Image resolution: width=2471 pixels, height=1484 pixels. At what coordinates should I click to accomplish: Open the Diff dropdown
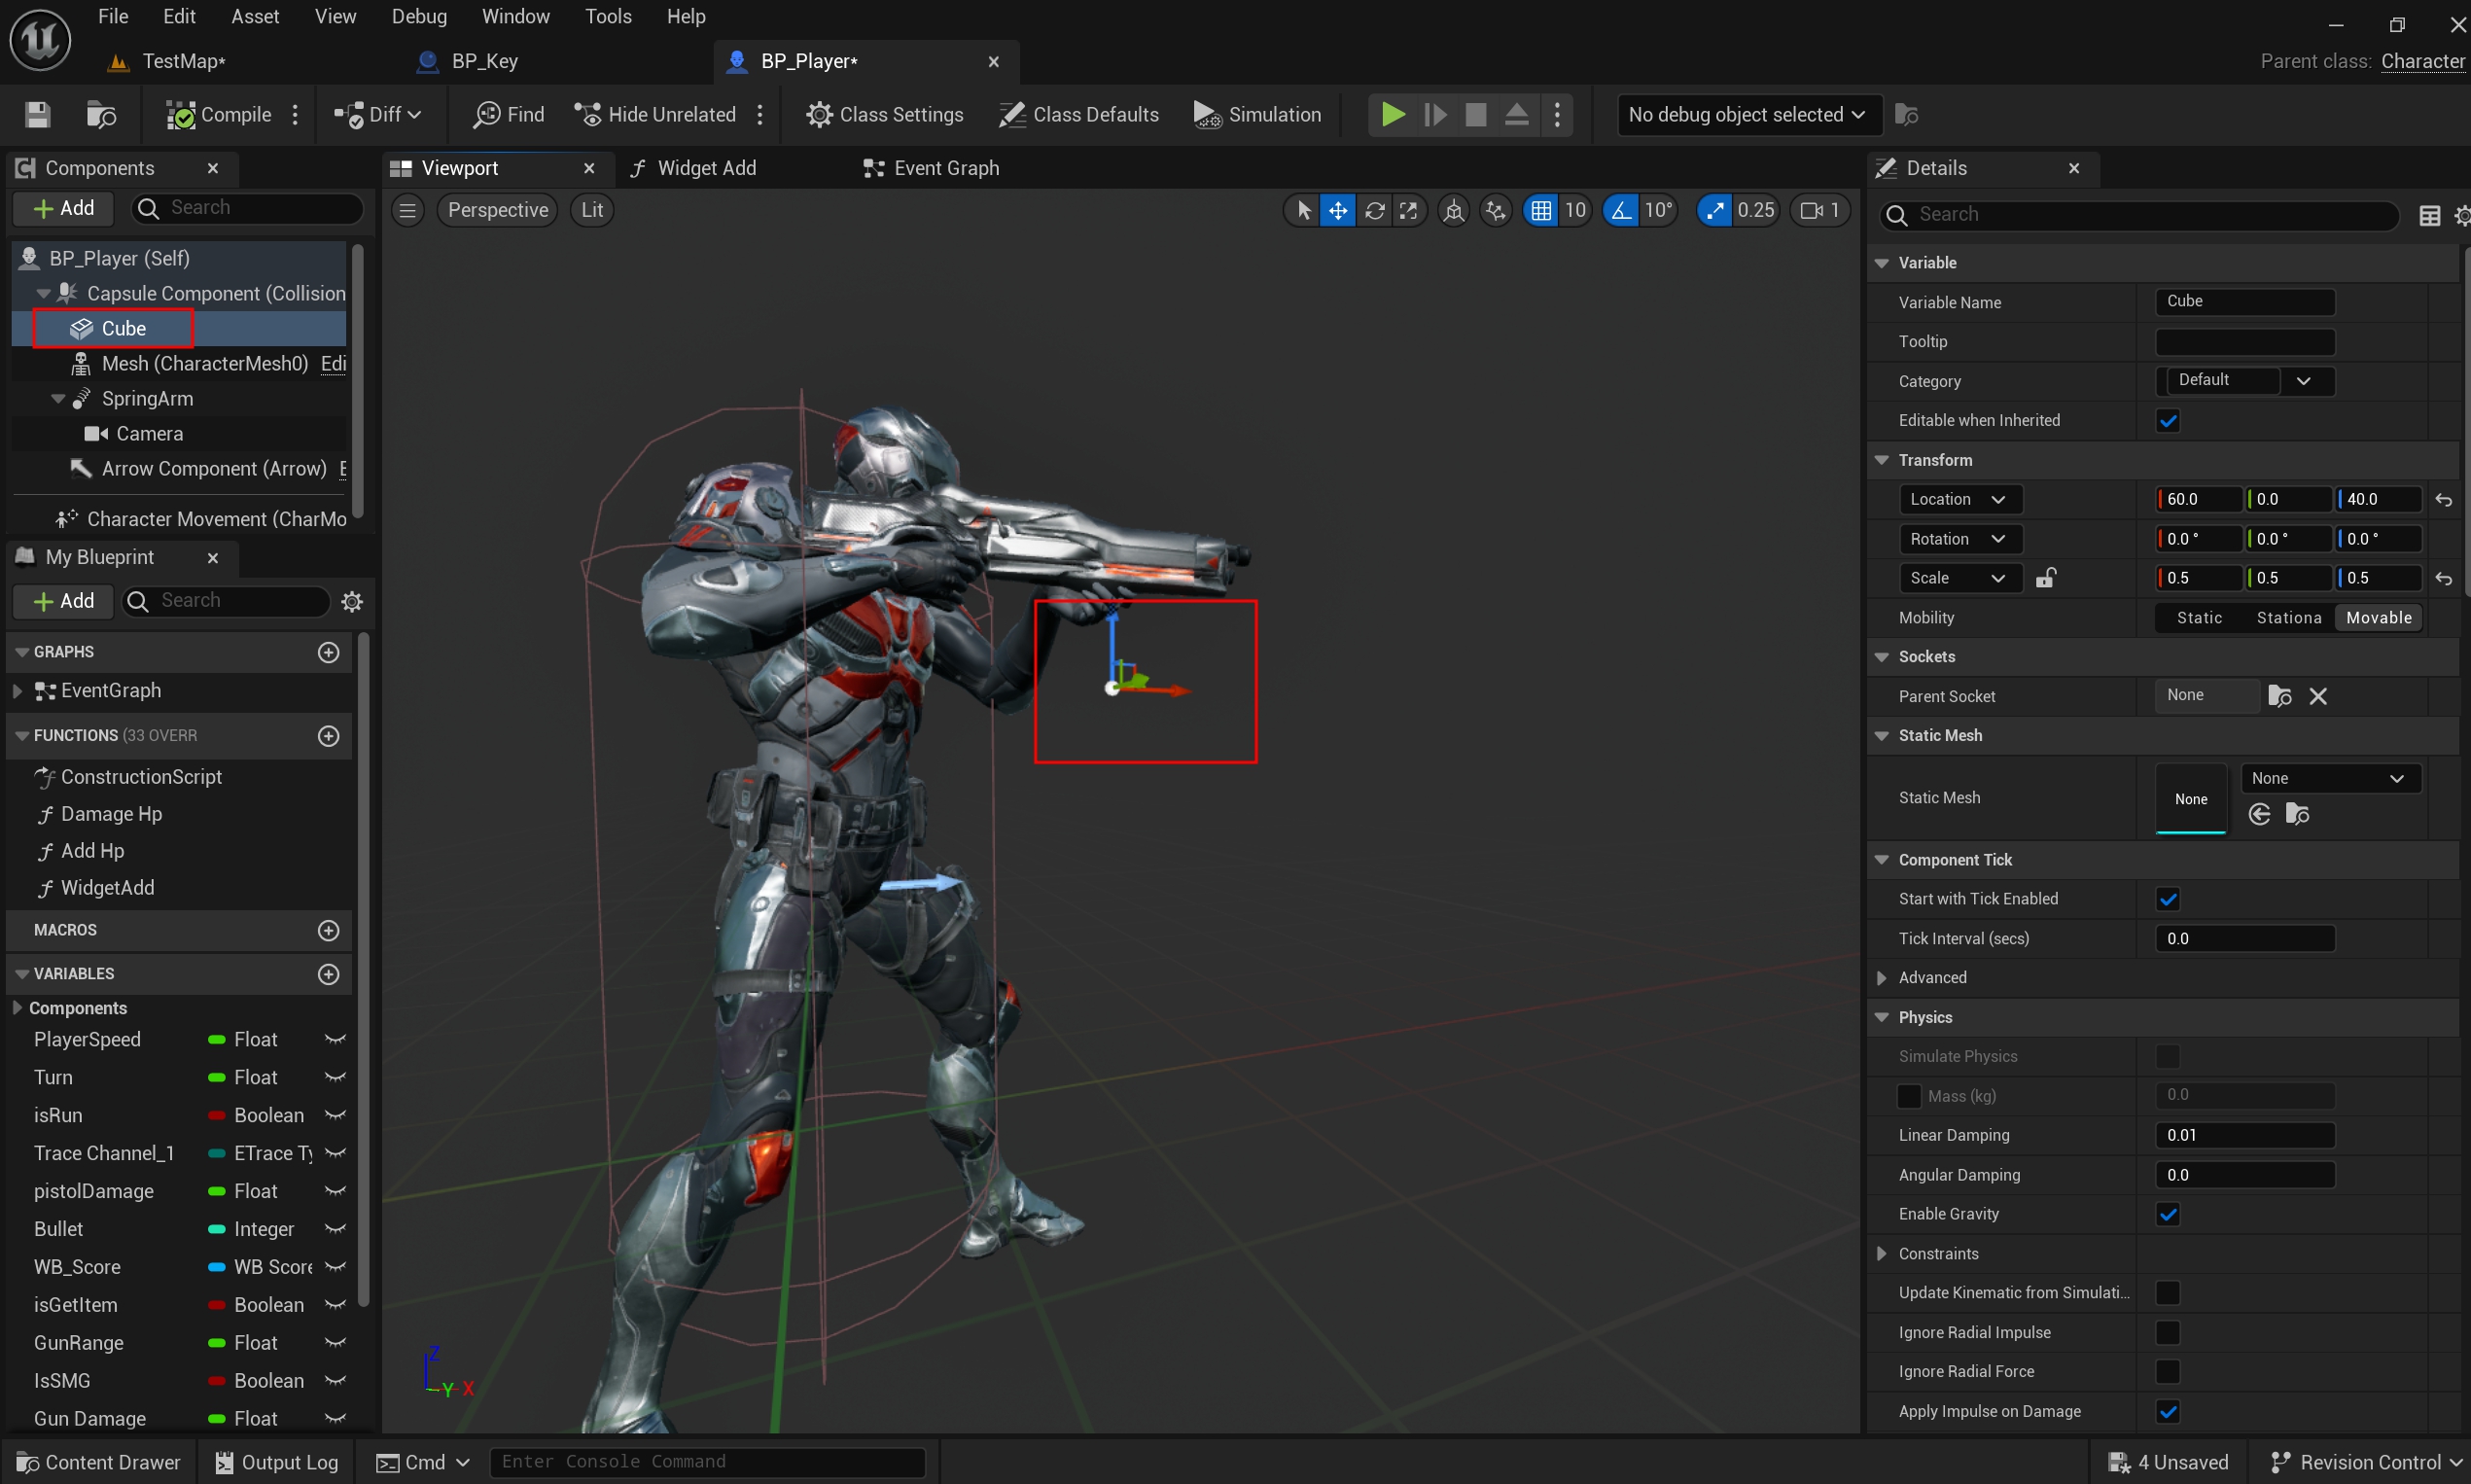(x=378, y=115)
